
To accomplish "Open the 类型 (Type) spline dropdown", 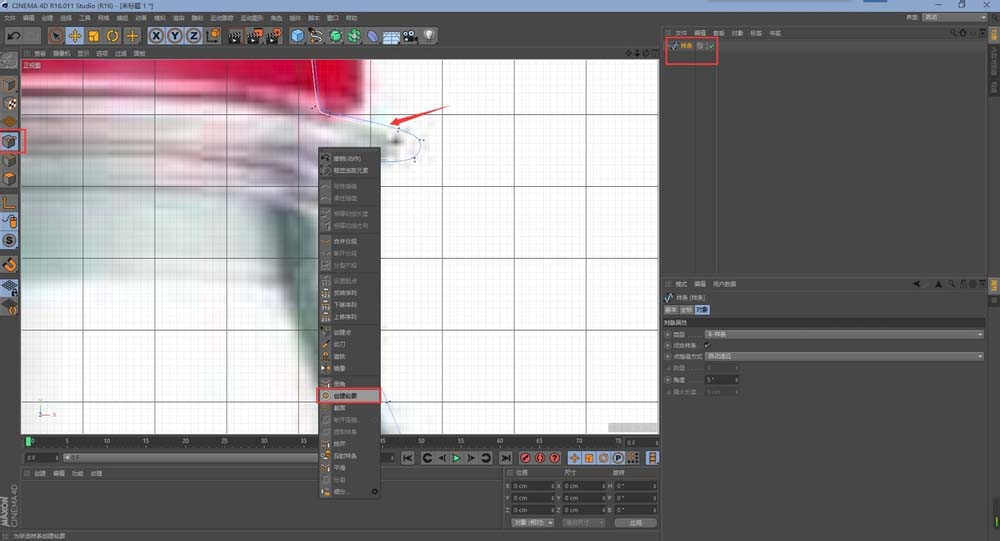I will click(843, 334).
